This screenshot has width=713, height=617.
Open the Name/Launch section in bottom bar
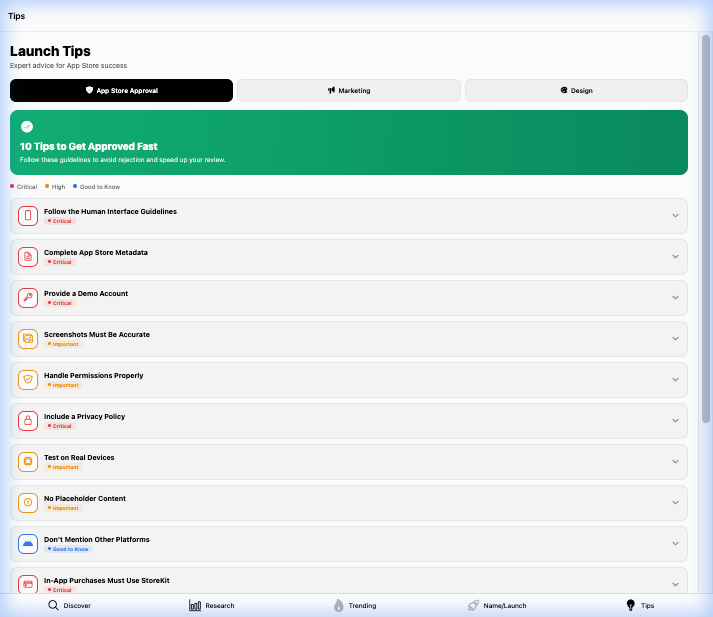tap(497, 605)
